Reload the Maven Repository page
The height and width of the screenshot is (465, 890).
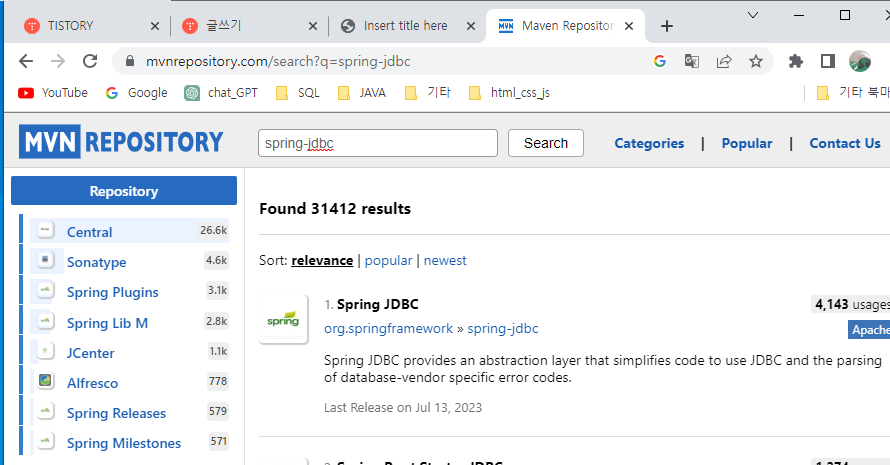[x=90, y=61]
